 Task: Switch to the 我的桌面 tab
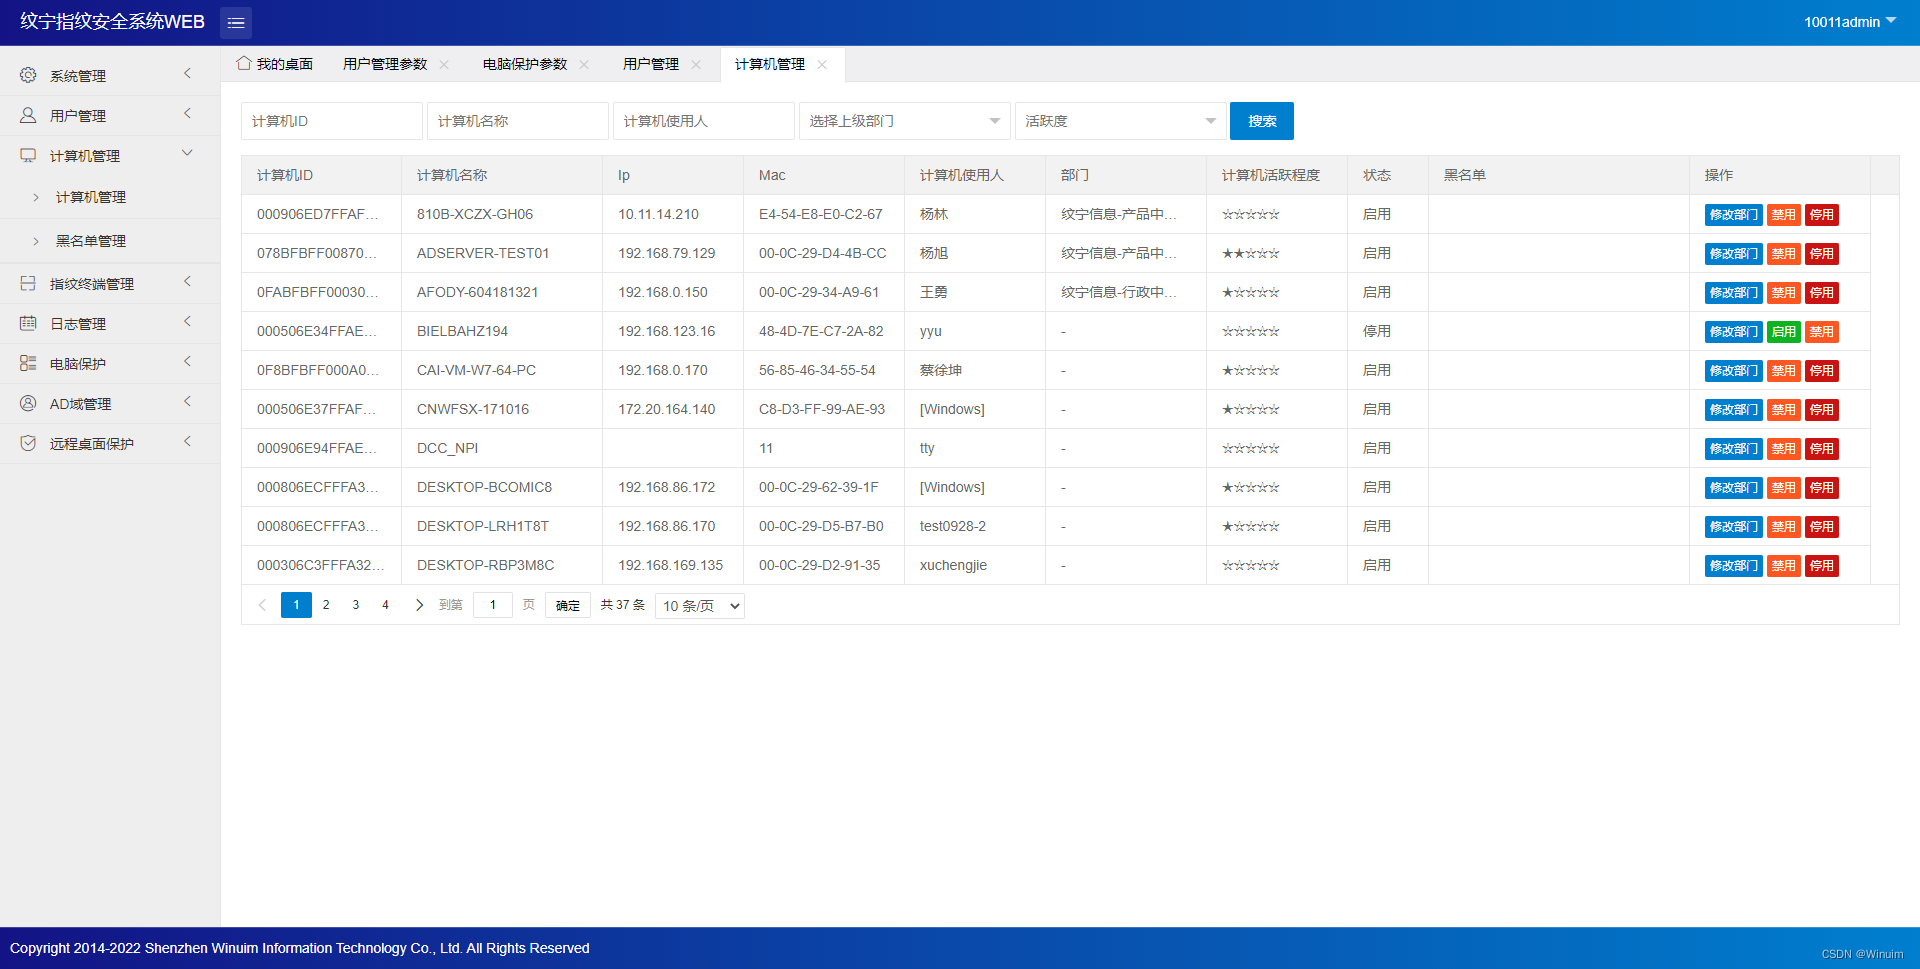pyautogui.click(x=275, y=64)
